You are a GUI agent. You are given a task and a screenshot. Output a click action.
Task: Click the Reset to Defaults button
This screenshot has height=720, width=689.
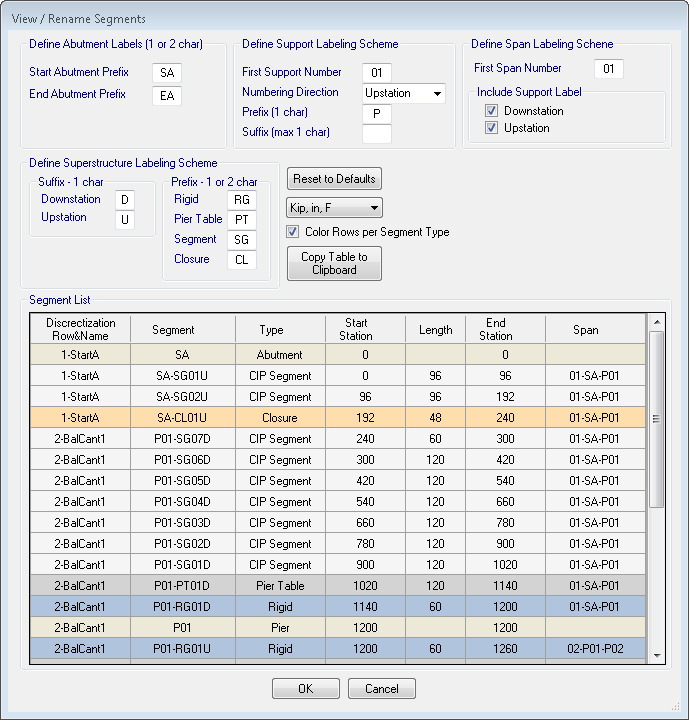334,179
